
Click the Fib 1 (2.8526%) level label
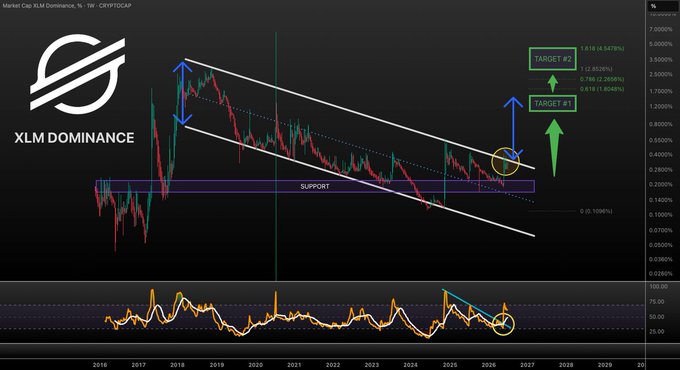click(x=596, y=69)
